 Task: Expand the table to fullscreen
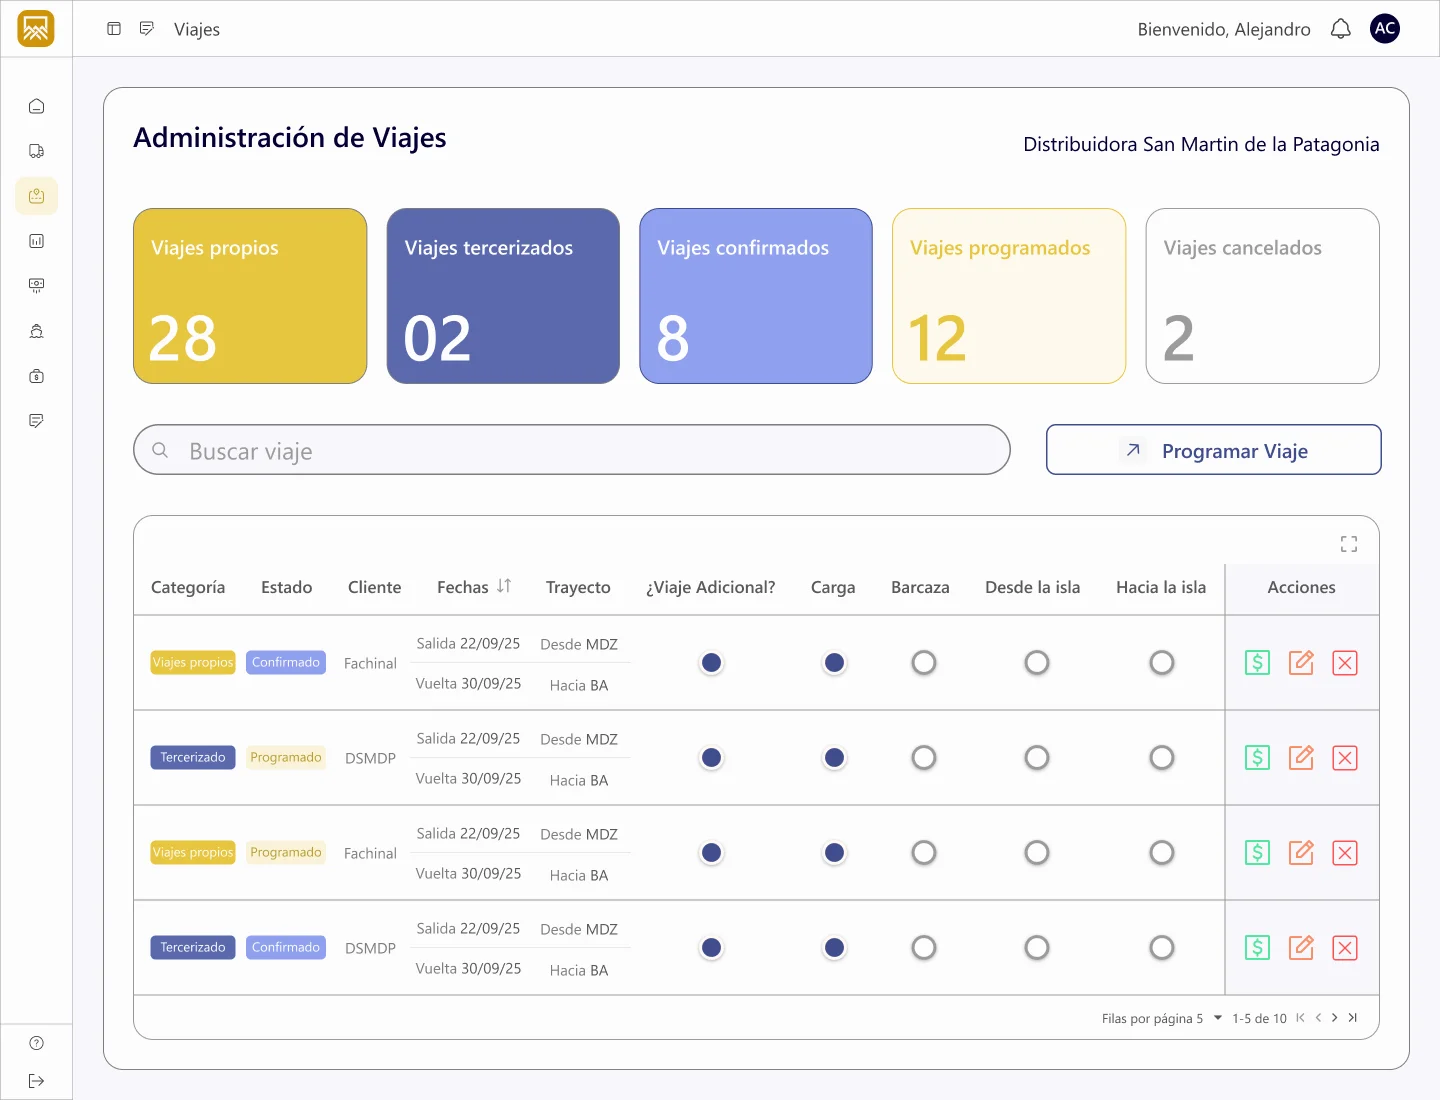1349,544
